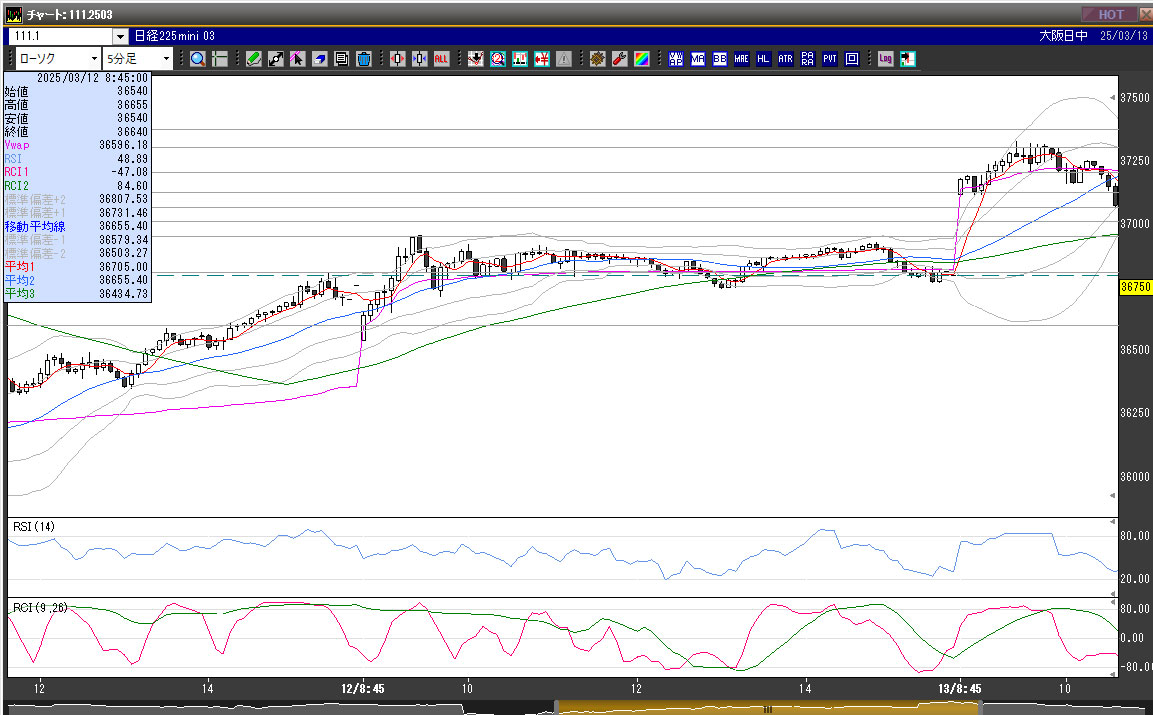Click the RSI(14) panel label
This screenshot has width=1153, height=715.
[34, 527]
